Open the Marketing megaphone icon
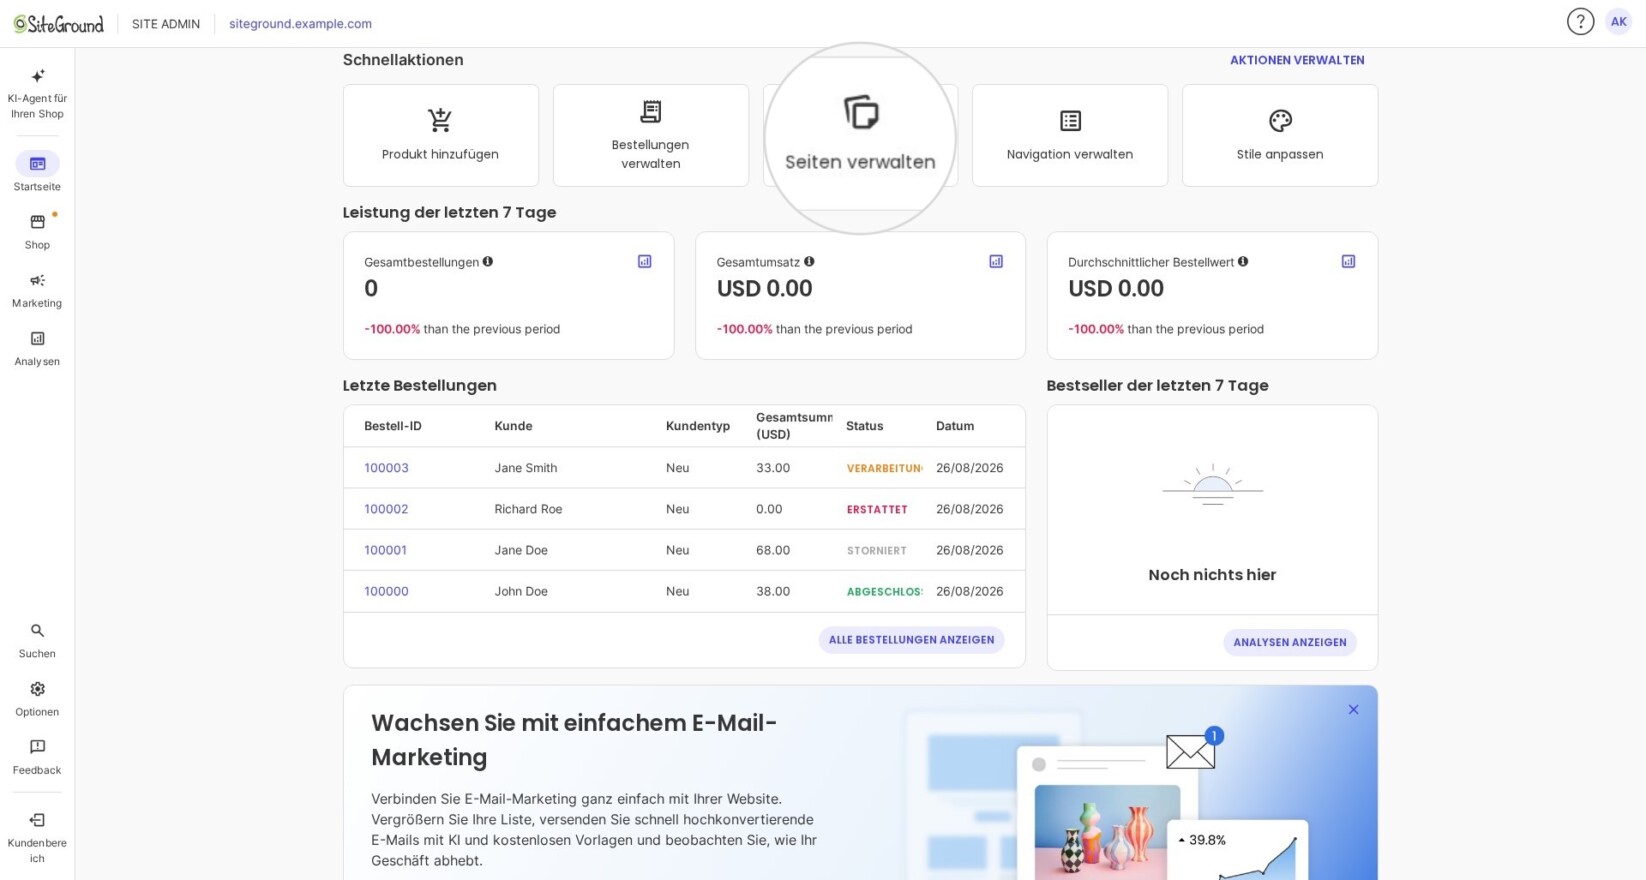 coord(37,280)
